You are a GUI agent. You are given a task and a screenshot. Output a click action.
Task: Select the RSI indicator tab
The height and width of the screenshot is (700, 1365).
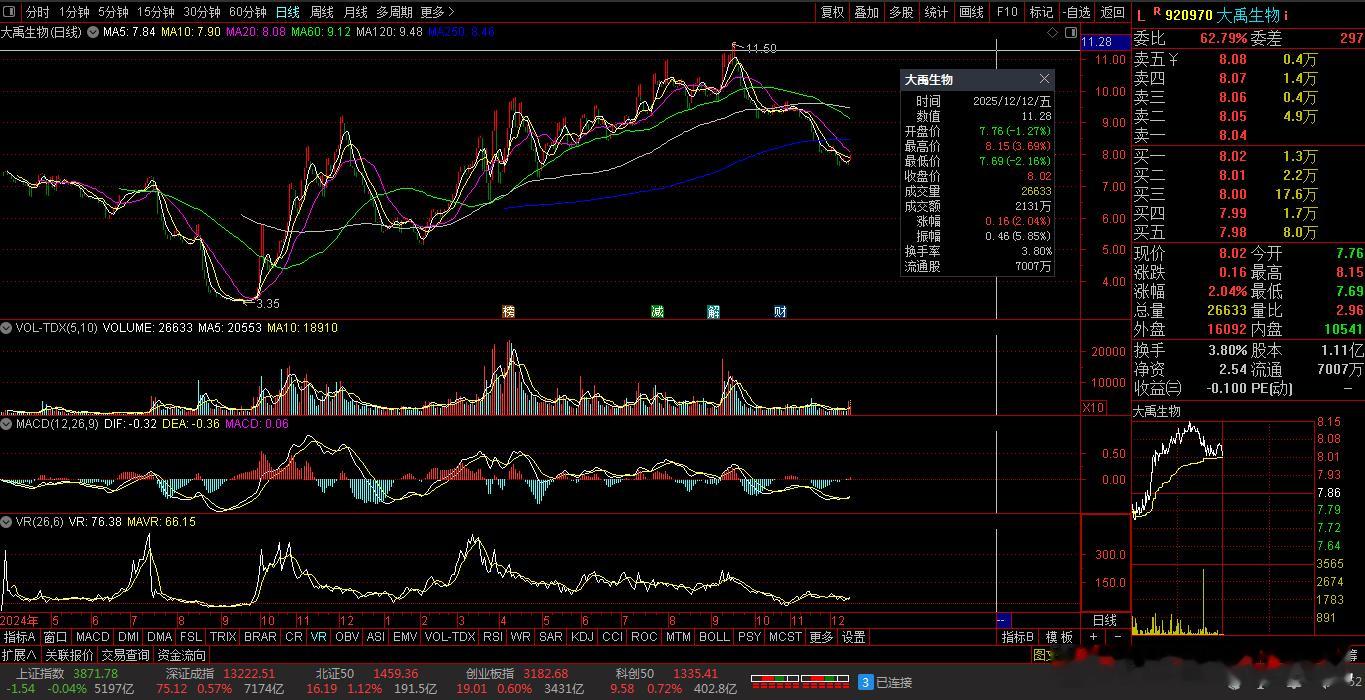tap(492, 637)
